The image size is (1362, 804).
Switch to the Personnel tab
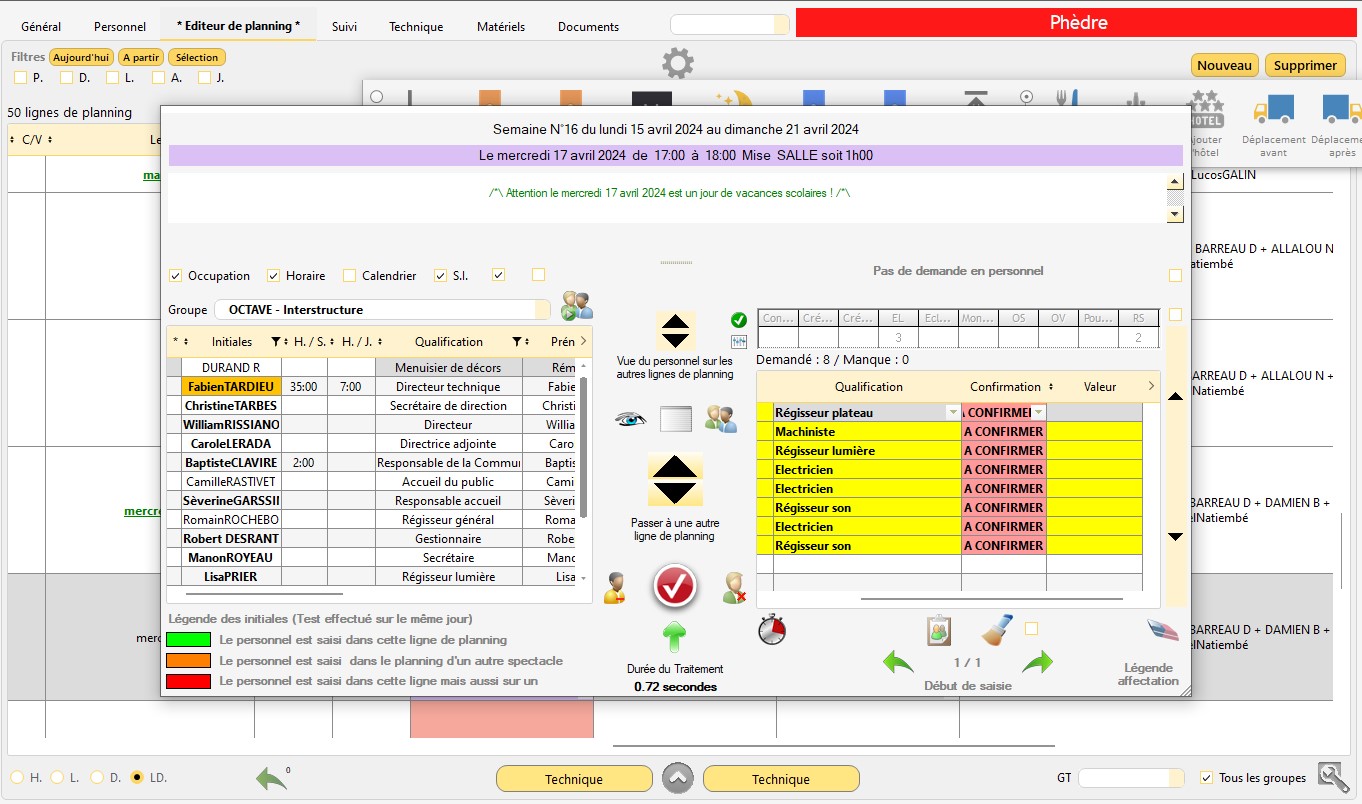click(120, 27)
